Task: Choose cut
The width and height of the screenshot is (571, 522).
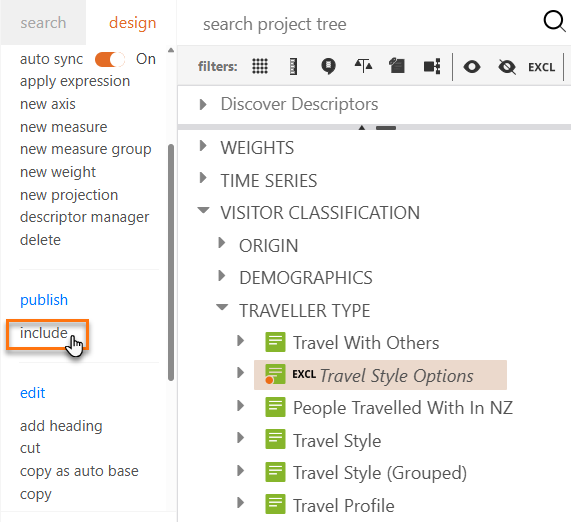Action: coord(30,448)
